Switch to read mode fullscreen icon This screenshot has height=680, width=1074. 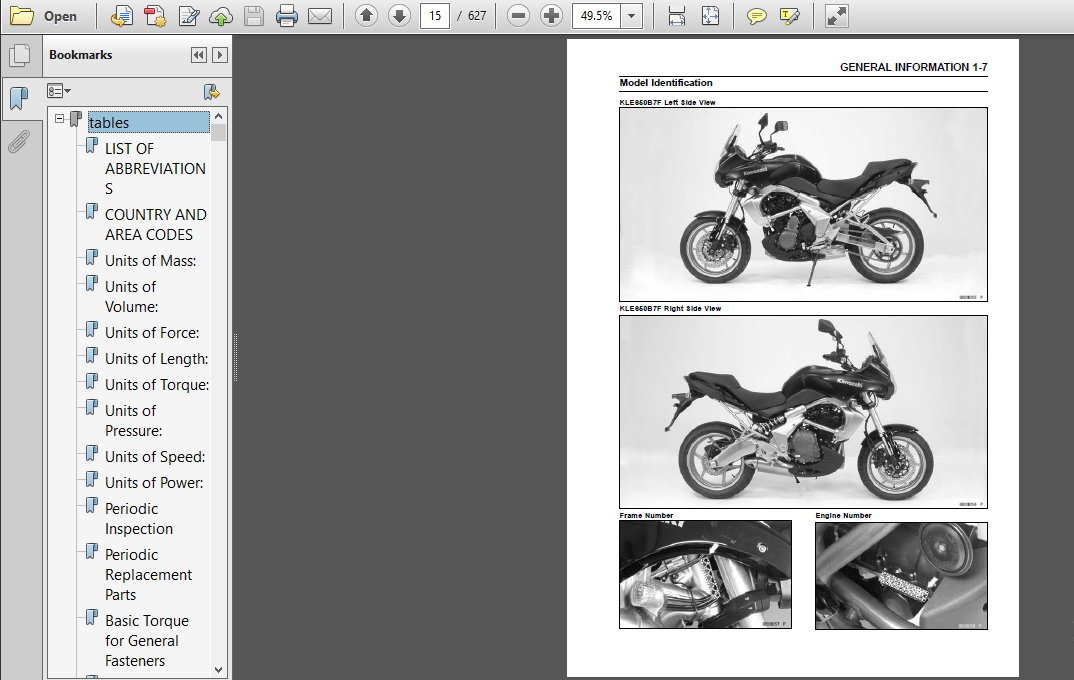pos(836,16)
